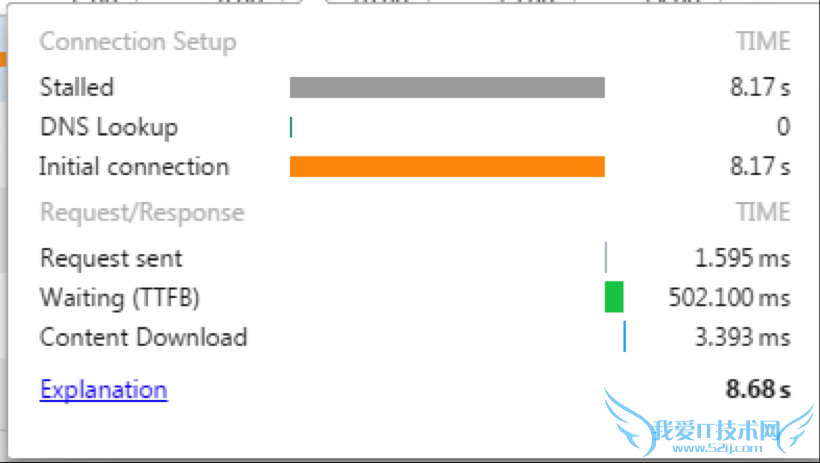Click the green Waiting (TTFB) bar
This screenshot has width=820, height=463.
[614, 297]
